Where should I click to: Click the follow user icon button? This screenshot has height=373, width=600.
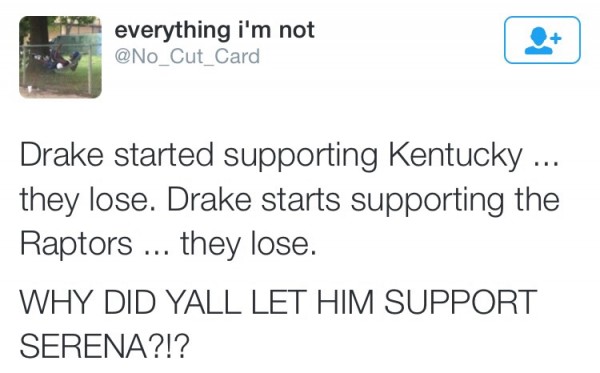pos(542,40)
